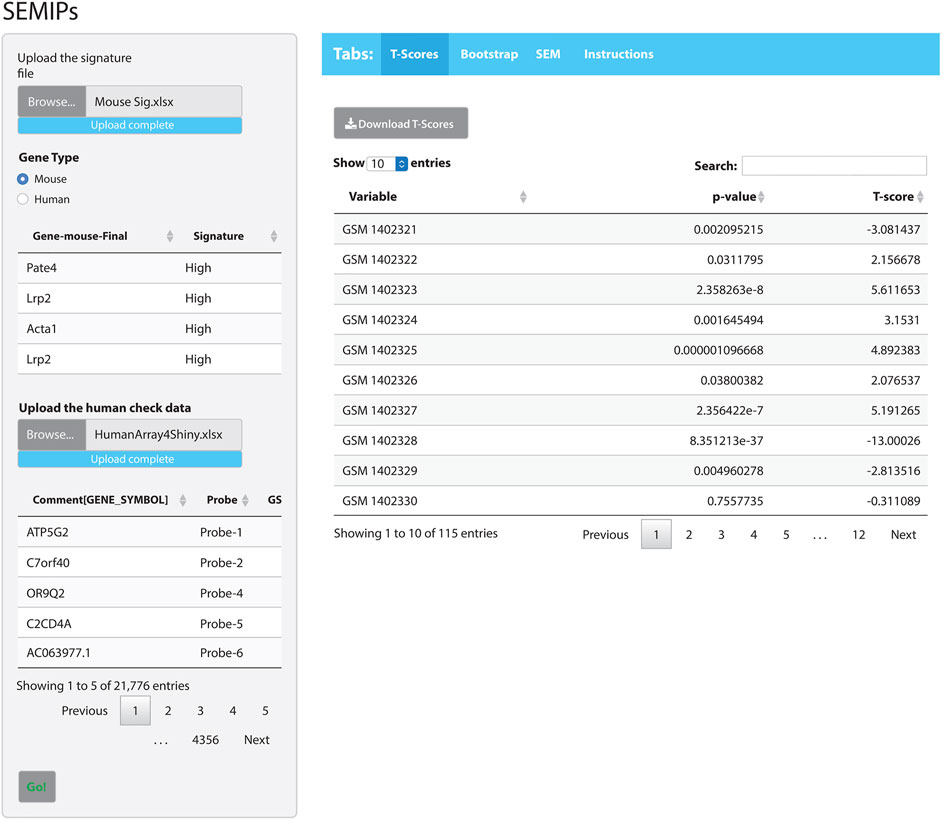Viewport: 941px width, 820px height.
Task: Select the GSM 1402323 row
Action: tap(630, 290)
